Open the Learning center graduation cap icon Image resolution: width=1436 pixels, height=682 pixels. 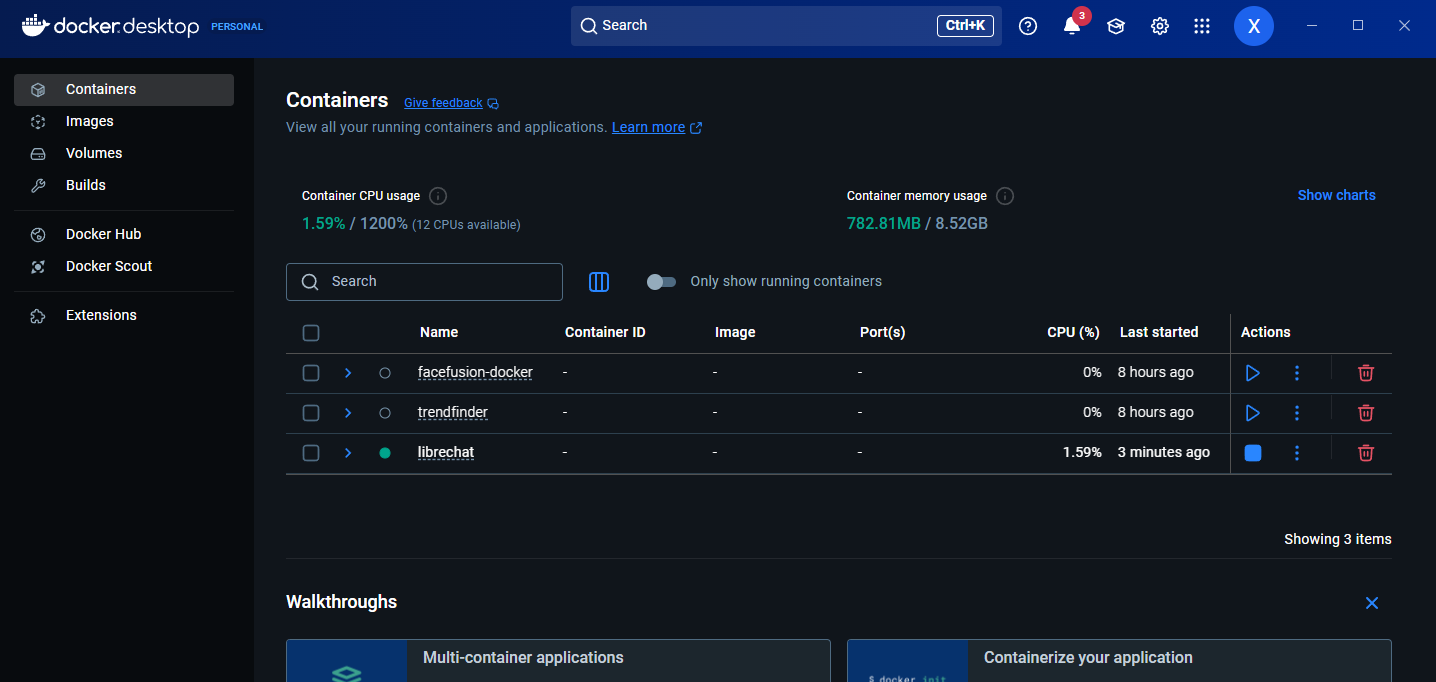pyautogui.click(x=1116, y=26)
